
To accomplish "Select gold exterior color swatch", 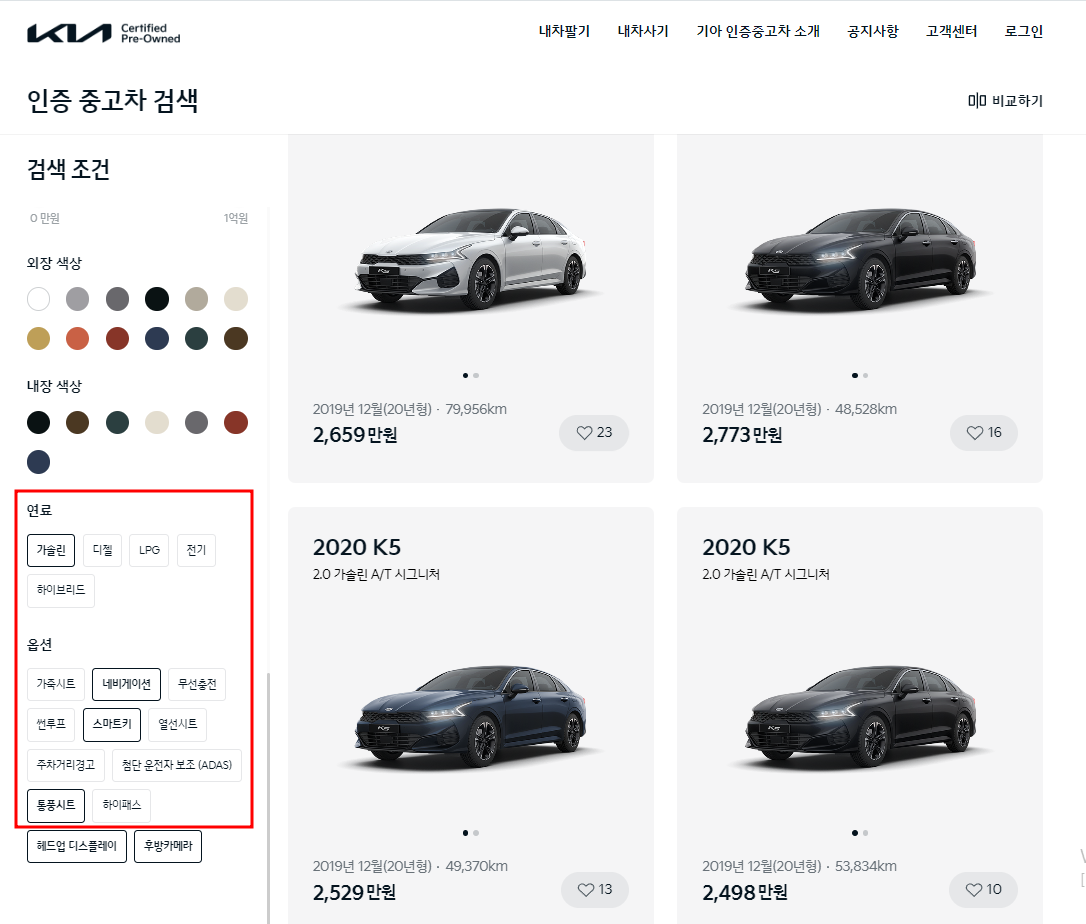I will 38,339.
